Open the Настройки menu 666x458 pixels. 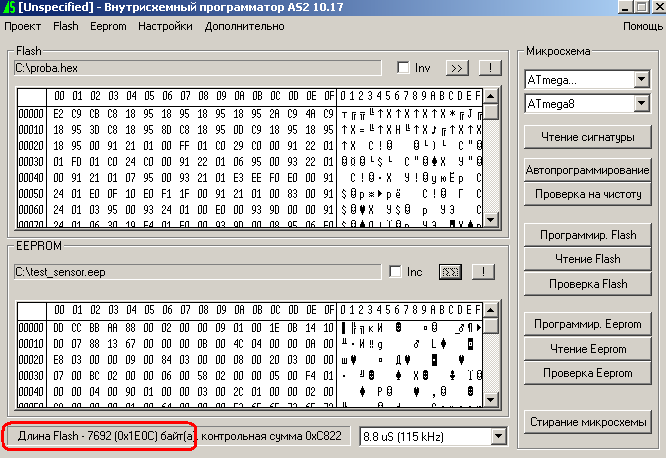click(x=165, y=25)
